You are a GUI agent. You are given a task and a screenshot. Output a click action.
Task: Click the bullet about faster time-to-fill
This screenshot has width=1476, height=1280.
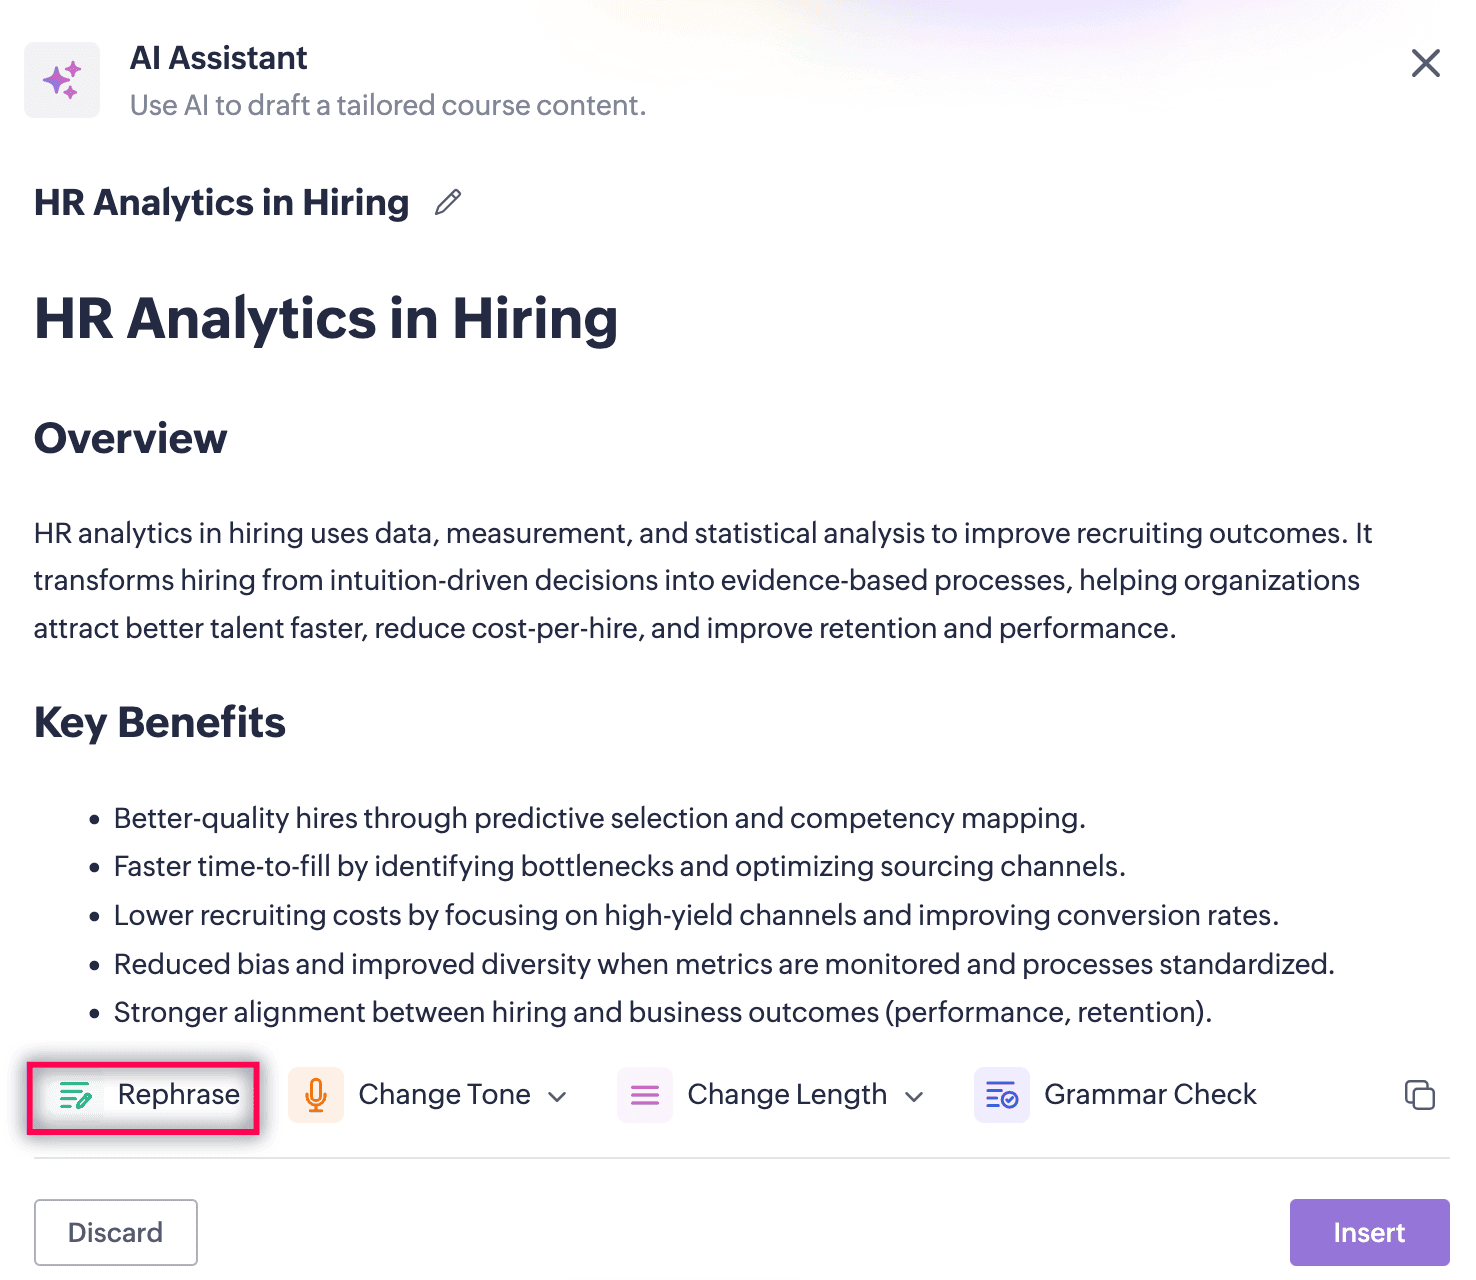click(619, 866)
